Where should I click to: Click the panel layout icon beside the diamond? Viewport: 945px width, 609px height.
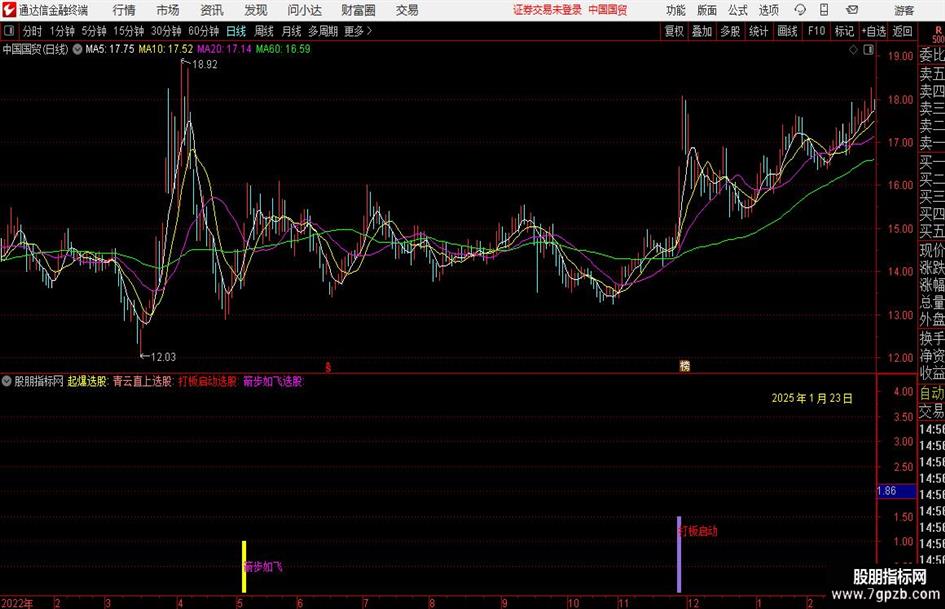click(x=868, y=50)
